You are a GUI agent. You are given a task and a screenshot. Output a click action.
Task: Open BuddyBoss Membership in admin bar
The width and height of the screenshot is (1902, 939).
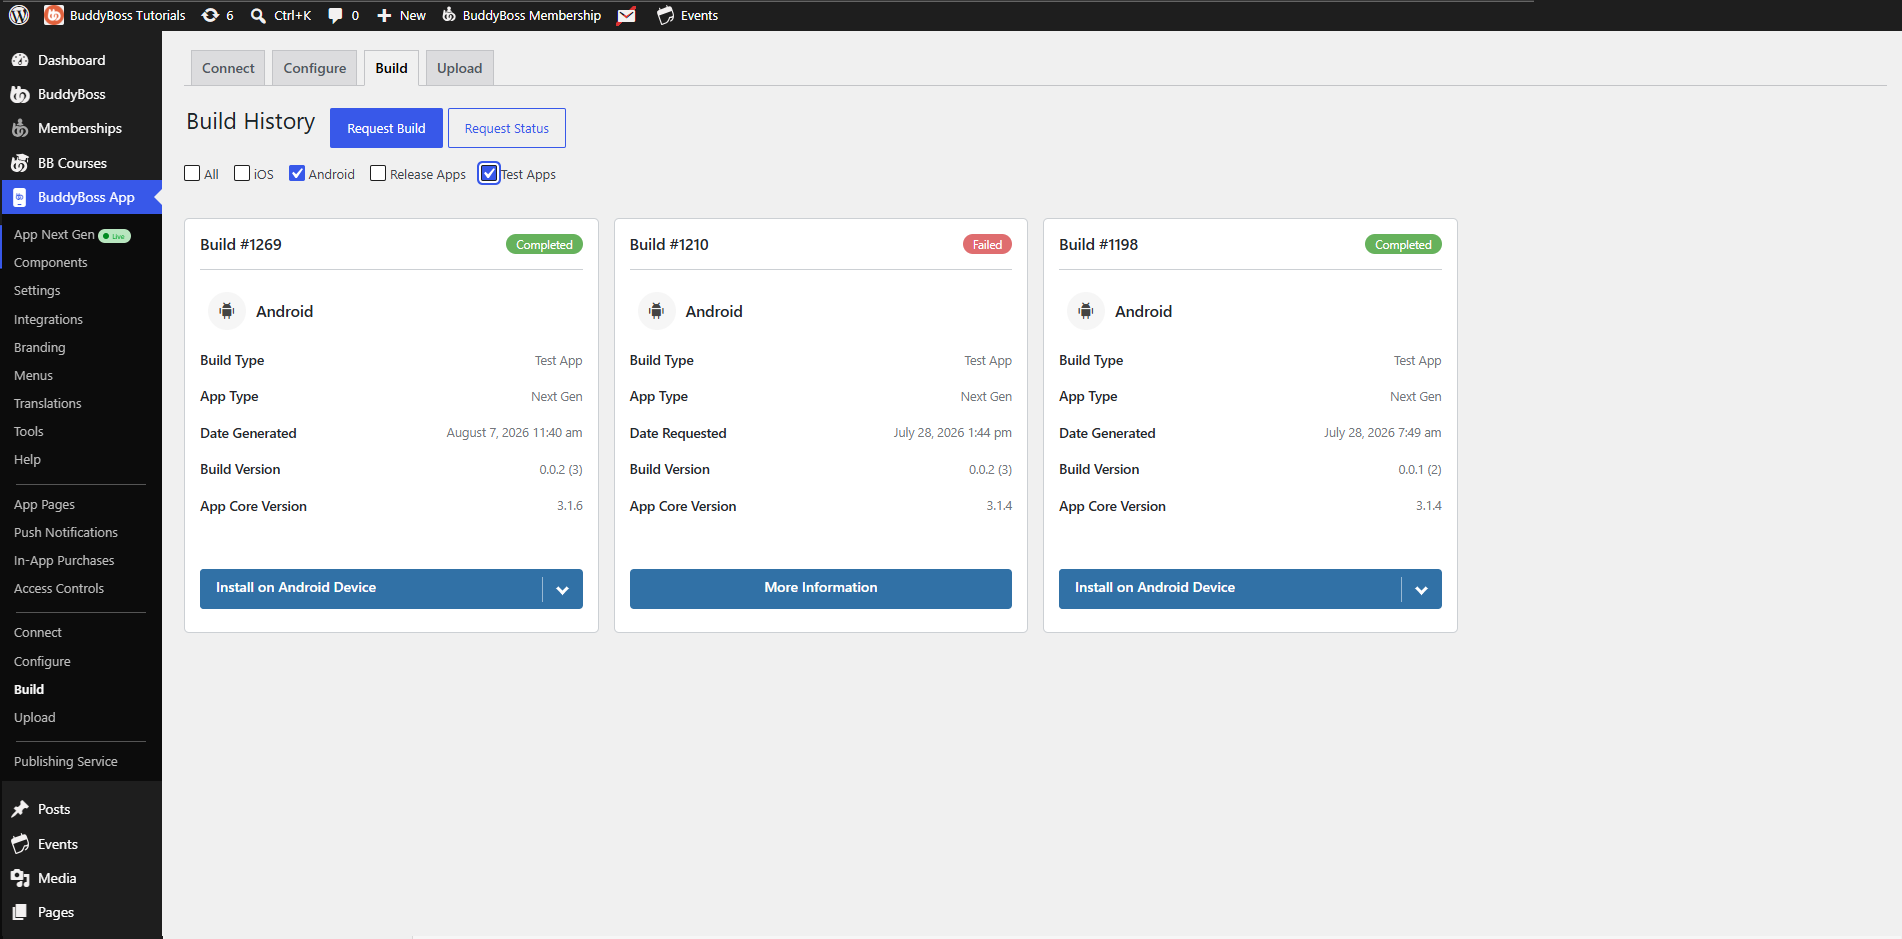click(x=522, y=15)
